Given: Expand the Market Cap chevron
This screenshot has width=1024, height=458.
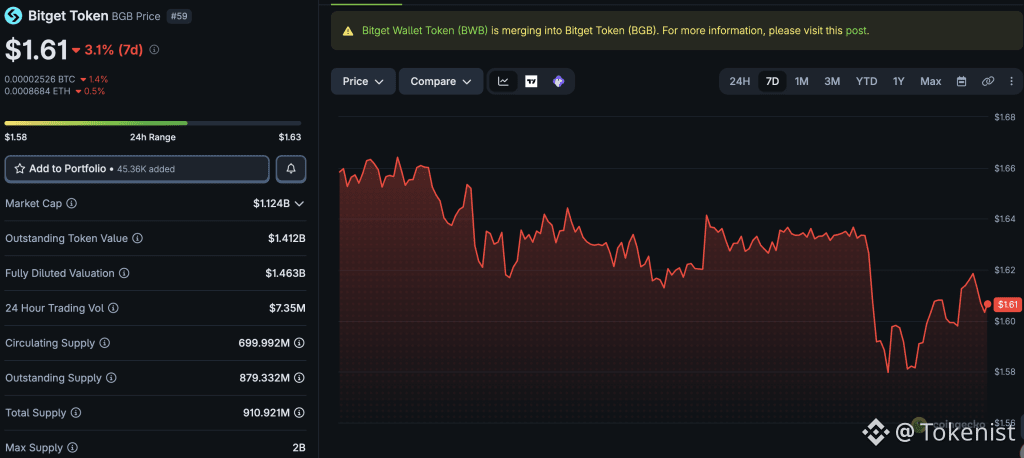Looking at the screenshot, I should click(299, 204).
